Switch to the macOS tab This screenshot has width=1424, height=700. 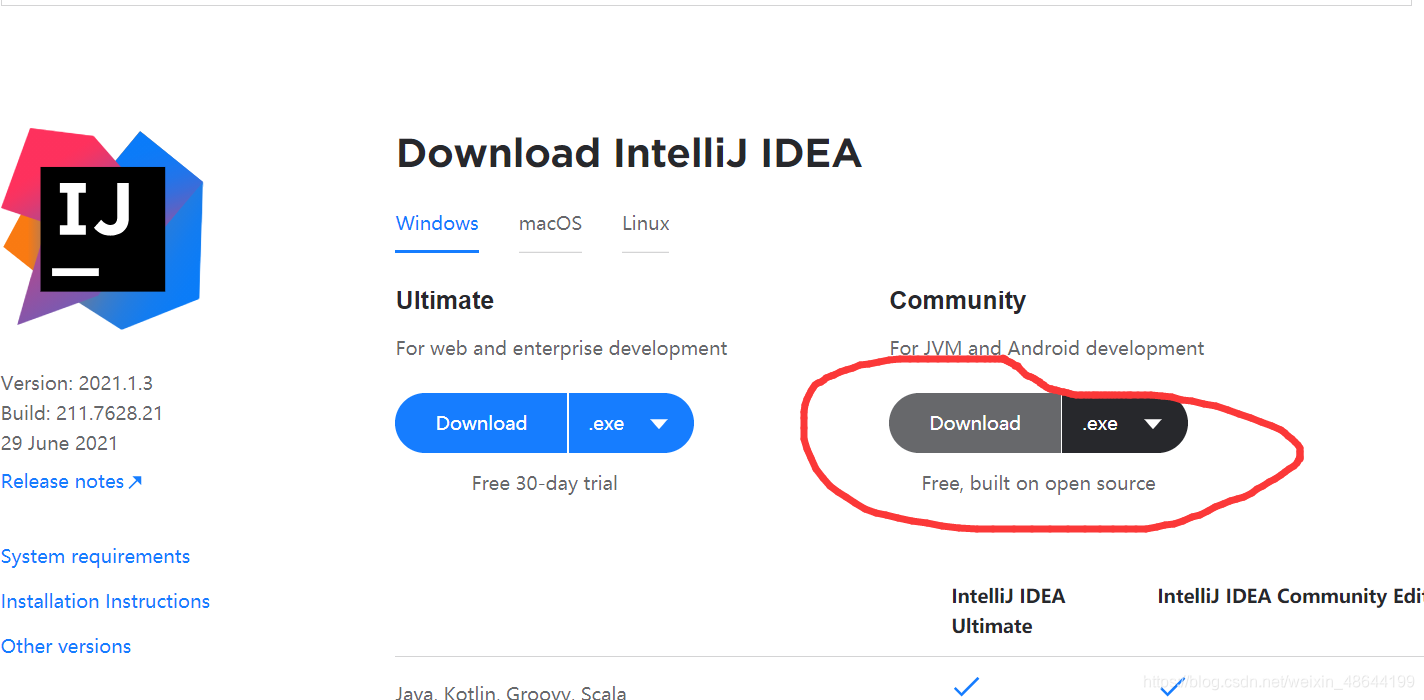(550, 224)
